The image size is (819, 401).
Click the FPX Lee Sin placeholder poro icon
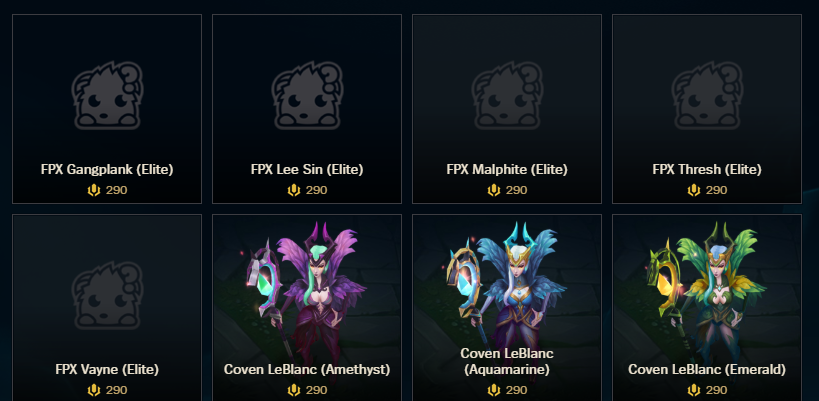pyautogui.click(x=307, y=96)
